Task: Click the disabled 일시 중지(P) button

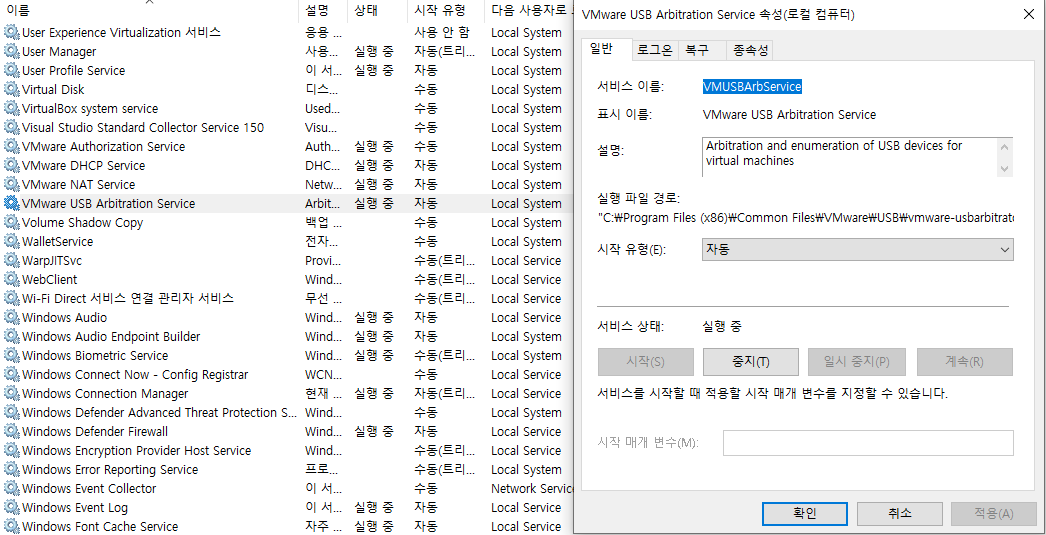Action: [856, 362]
